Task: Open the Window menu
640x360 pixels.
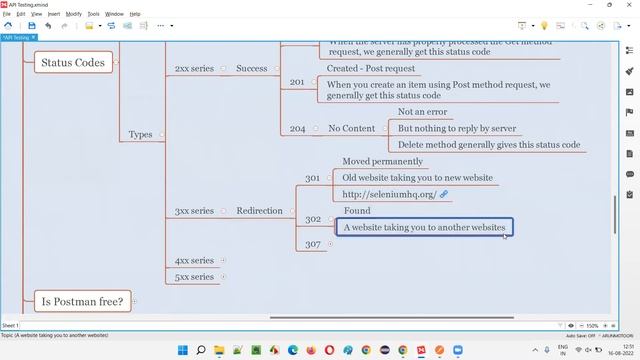Action: pyautogui.click(x=114, y=14)
